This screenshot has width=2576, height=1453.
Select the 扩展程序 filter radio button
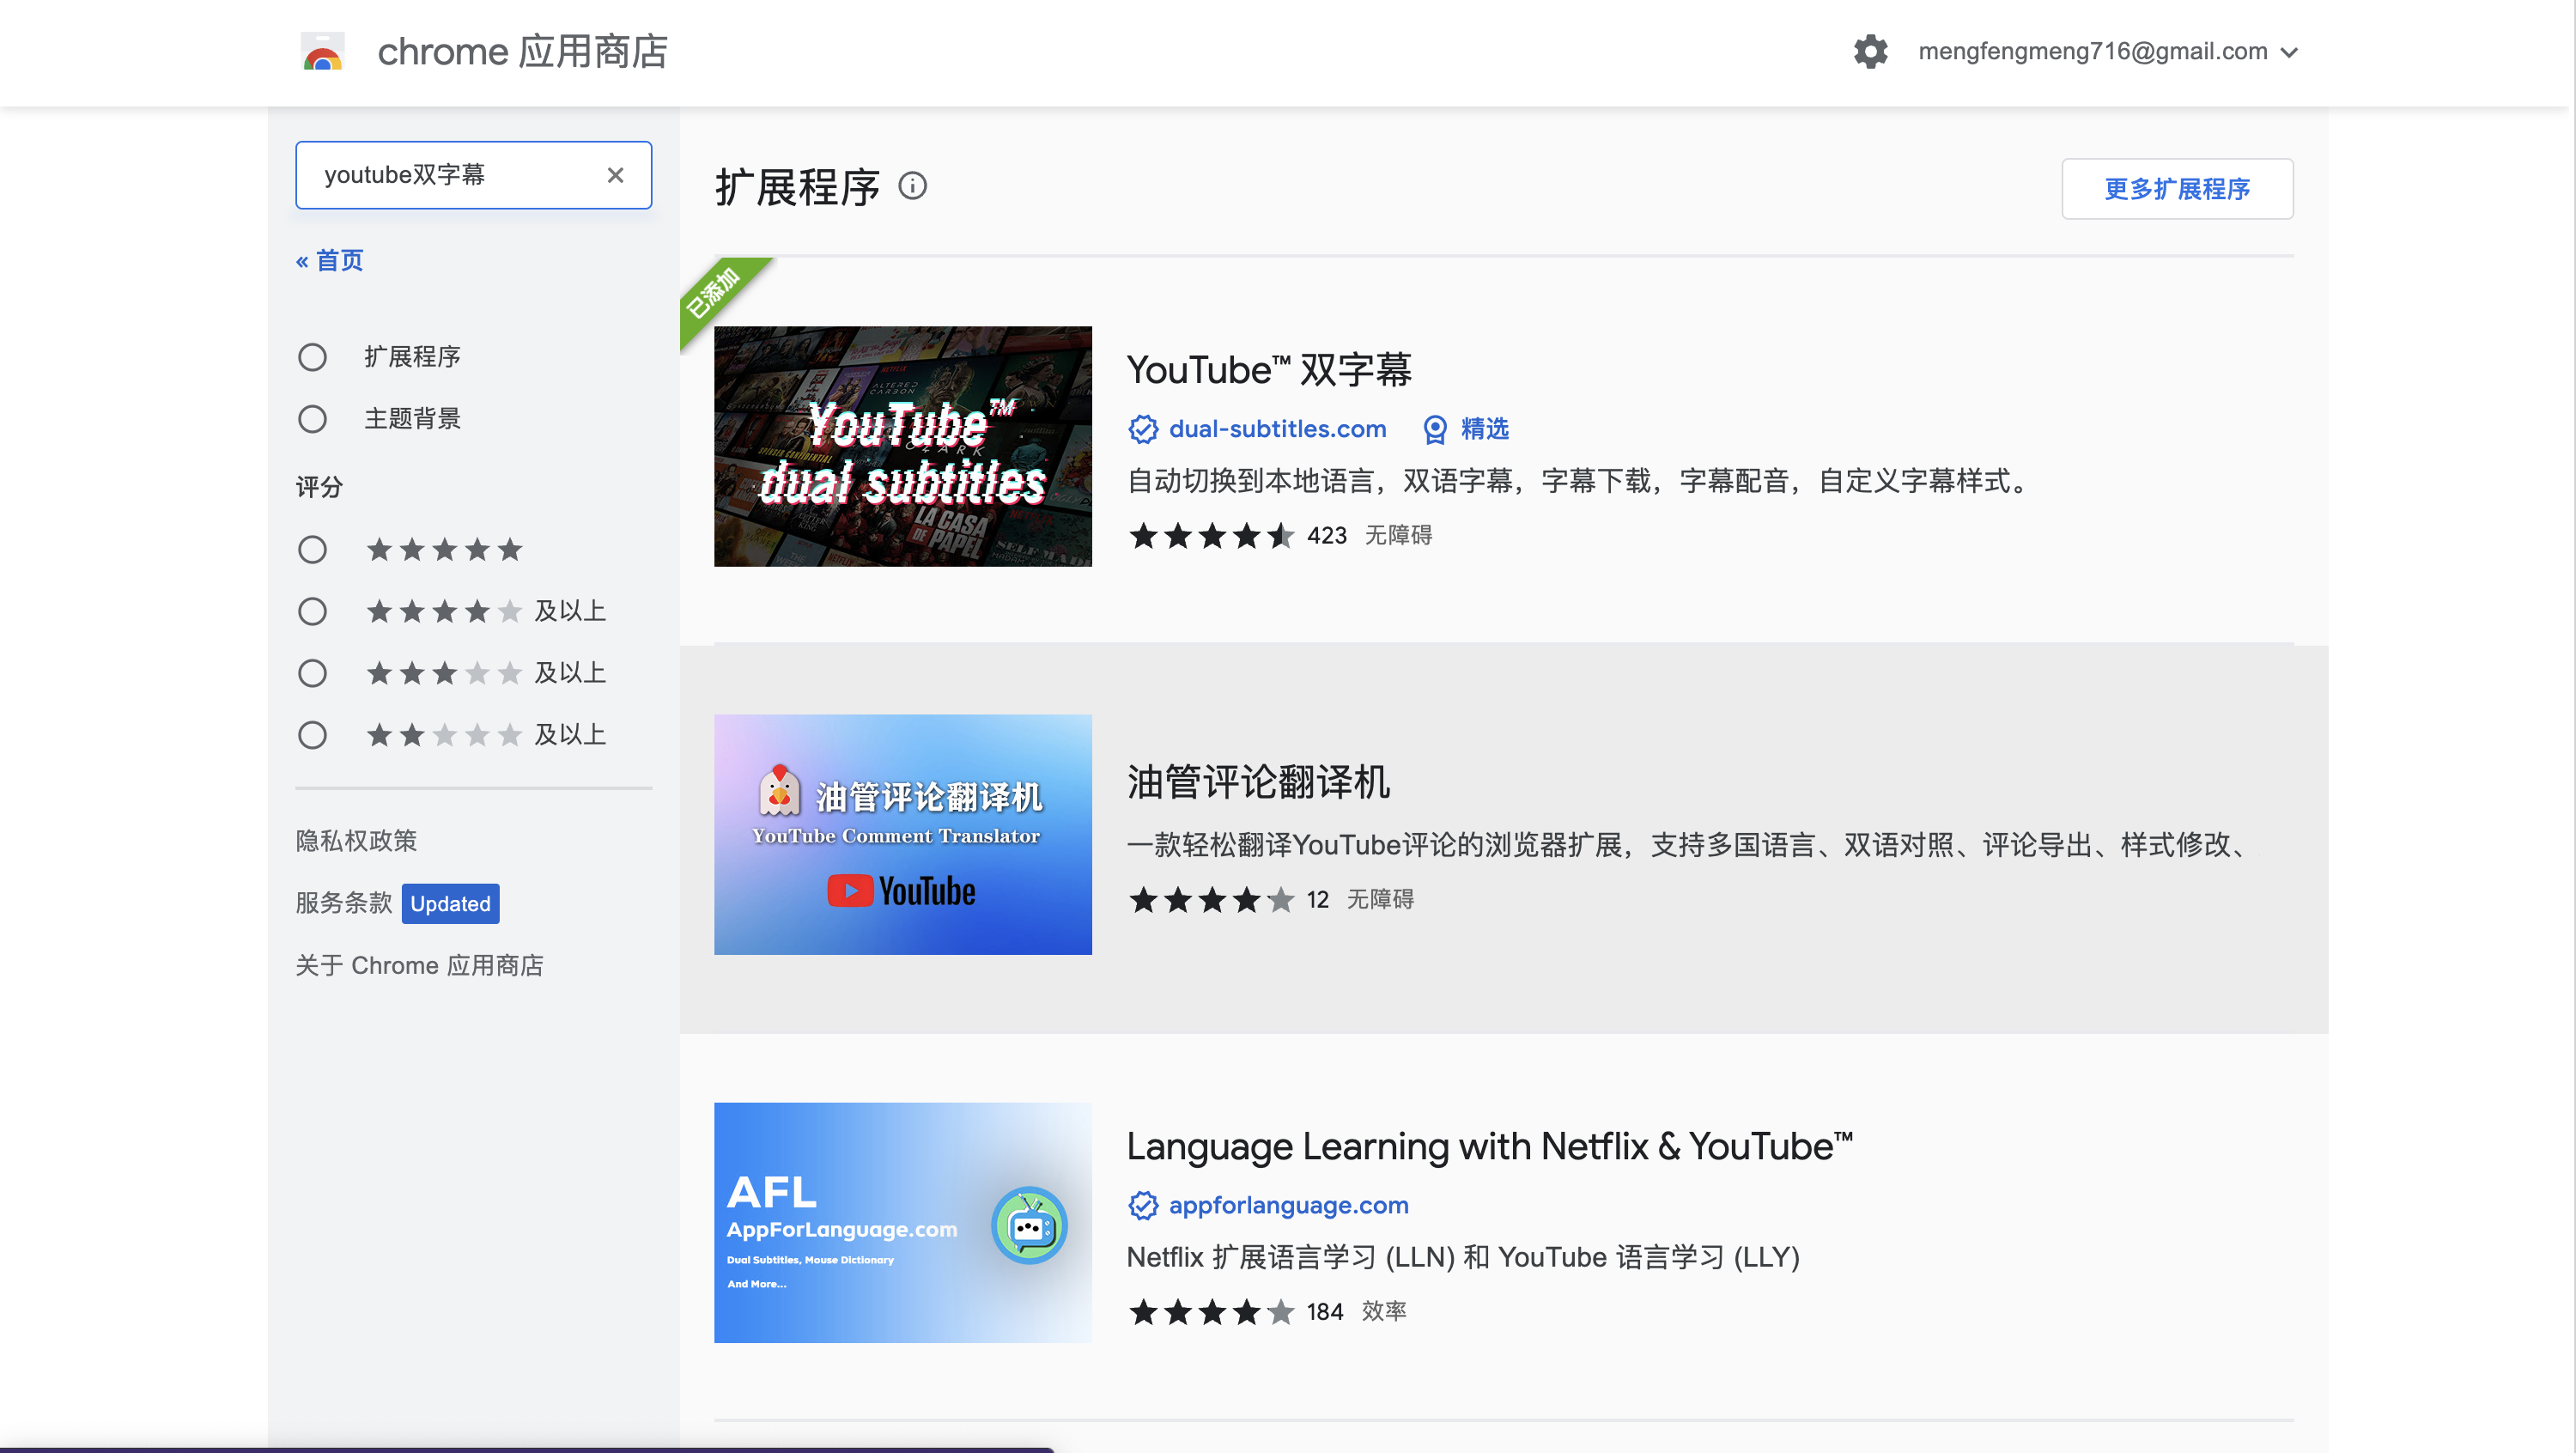tap(313, 356)
